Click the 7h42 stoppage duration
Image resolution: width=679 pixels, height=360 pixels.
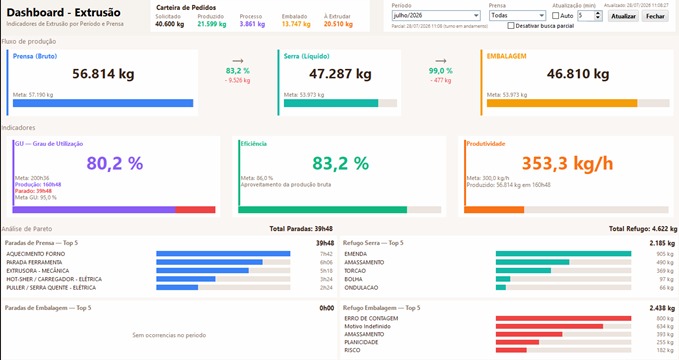point(326,254)
